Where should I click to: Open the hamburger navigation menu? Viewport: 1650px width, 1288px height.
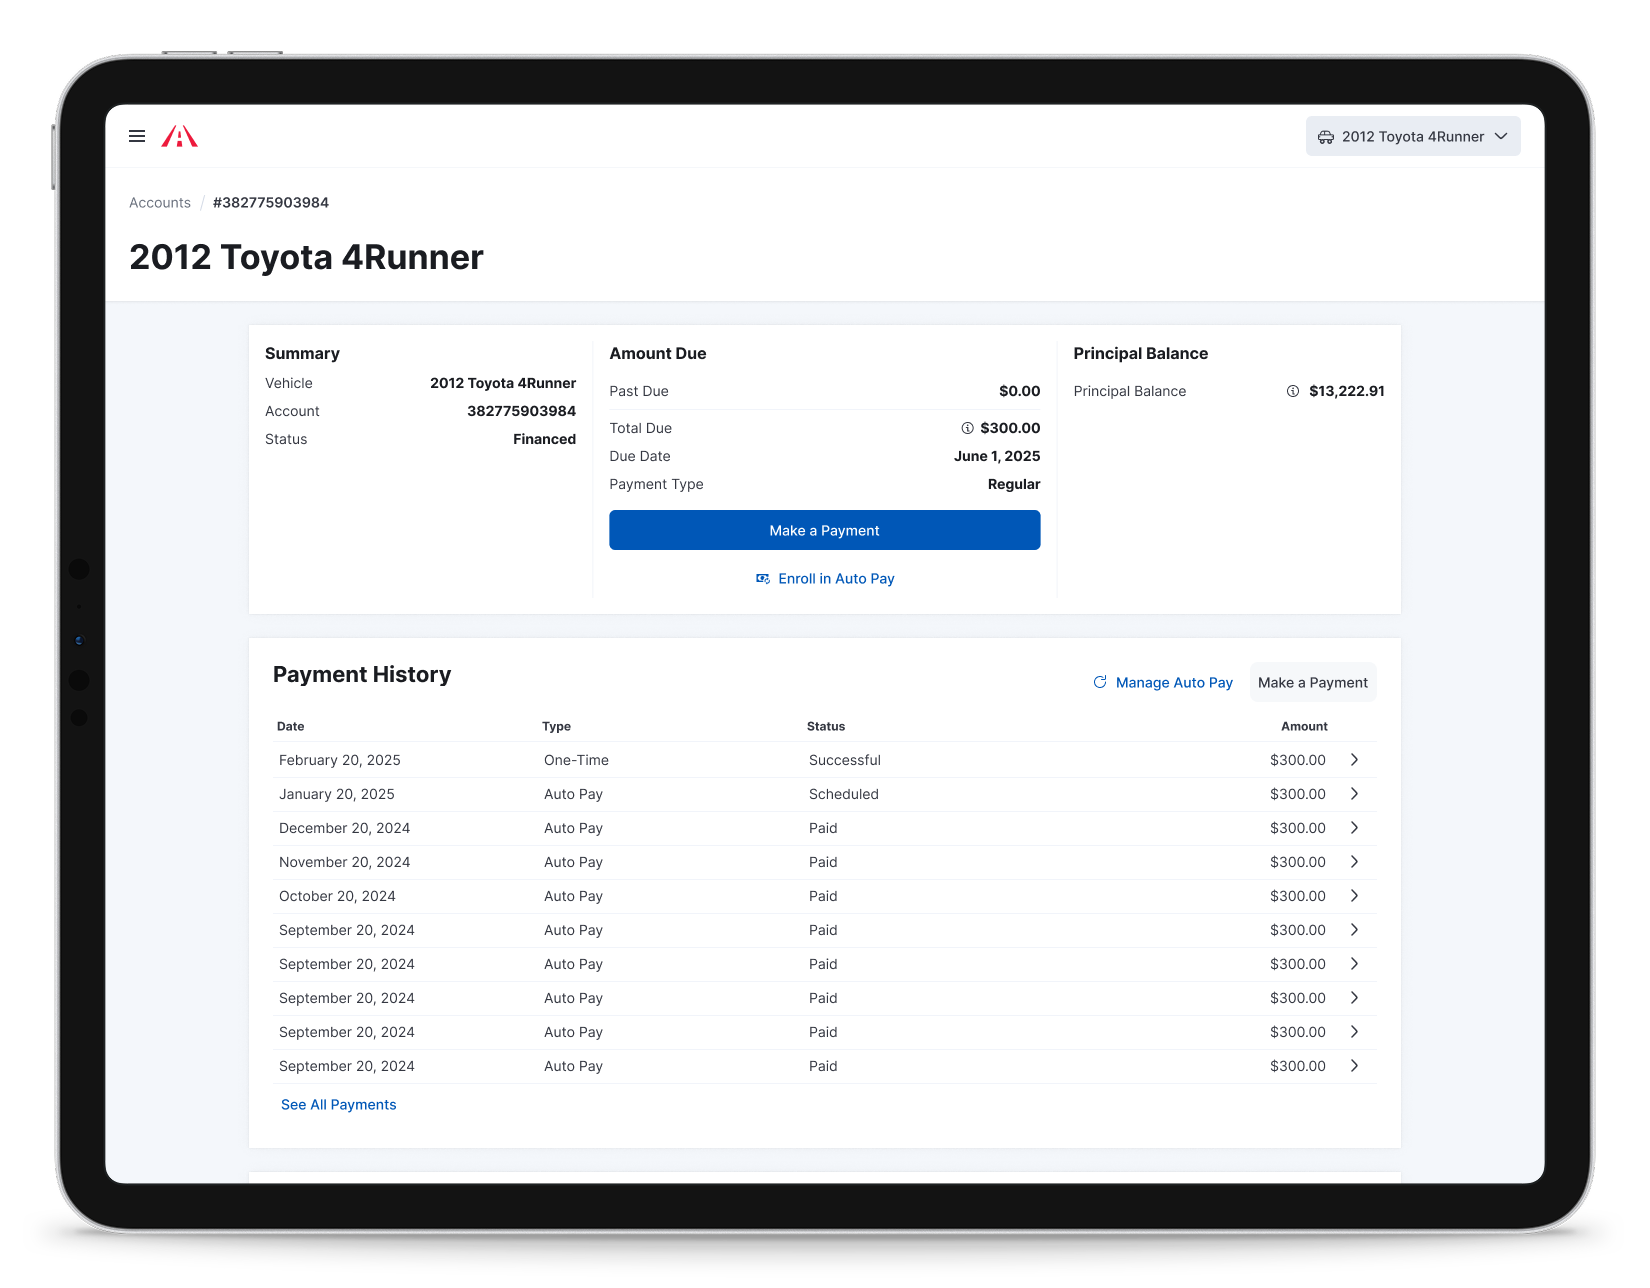click(x=137, y=136)
